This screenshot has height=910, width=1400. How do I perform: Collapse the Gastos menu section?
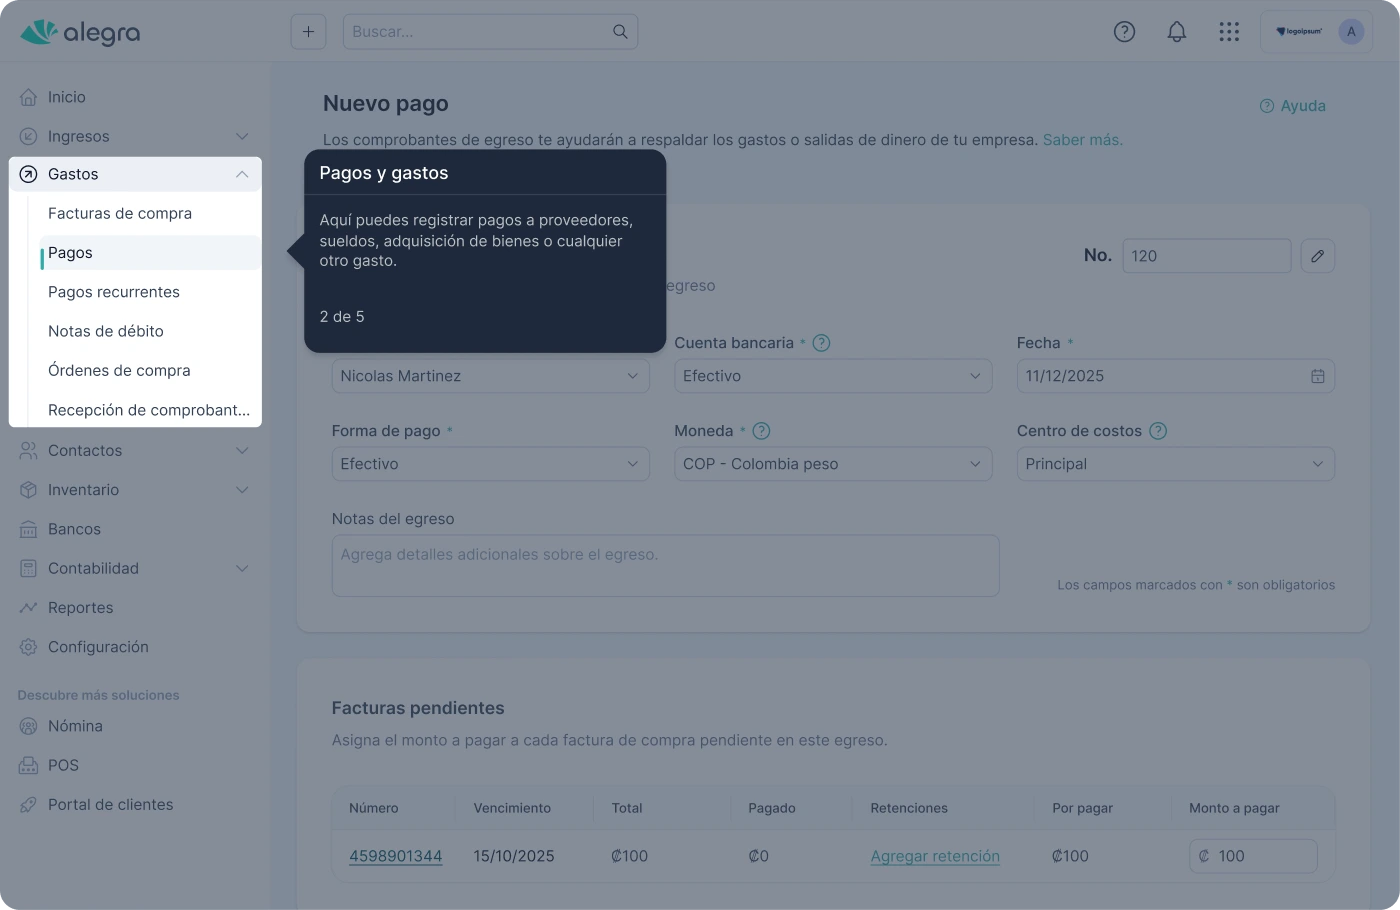coord(241,174)
